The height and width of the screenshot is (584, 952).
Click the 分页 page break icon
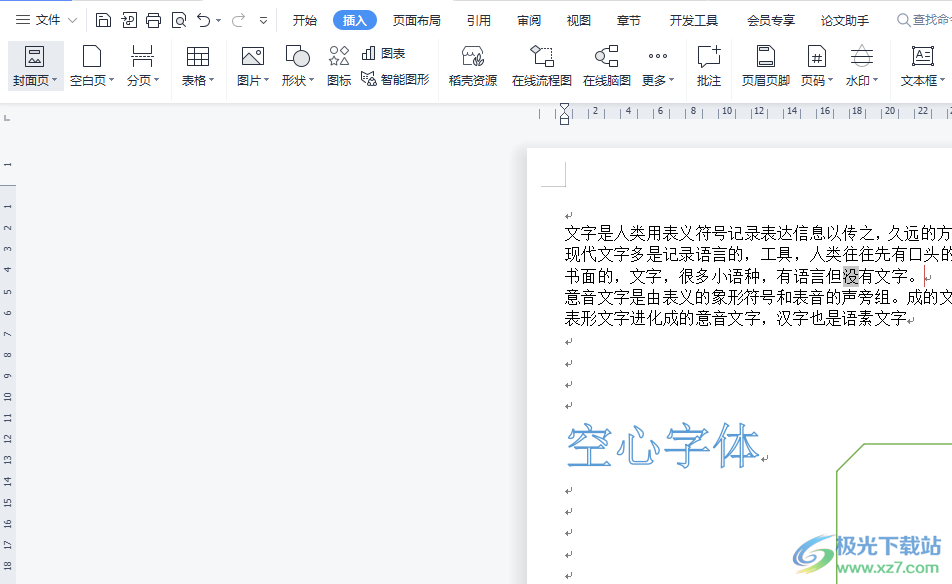click(x=143, y=66)
